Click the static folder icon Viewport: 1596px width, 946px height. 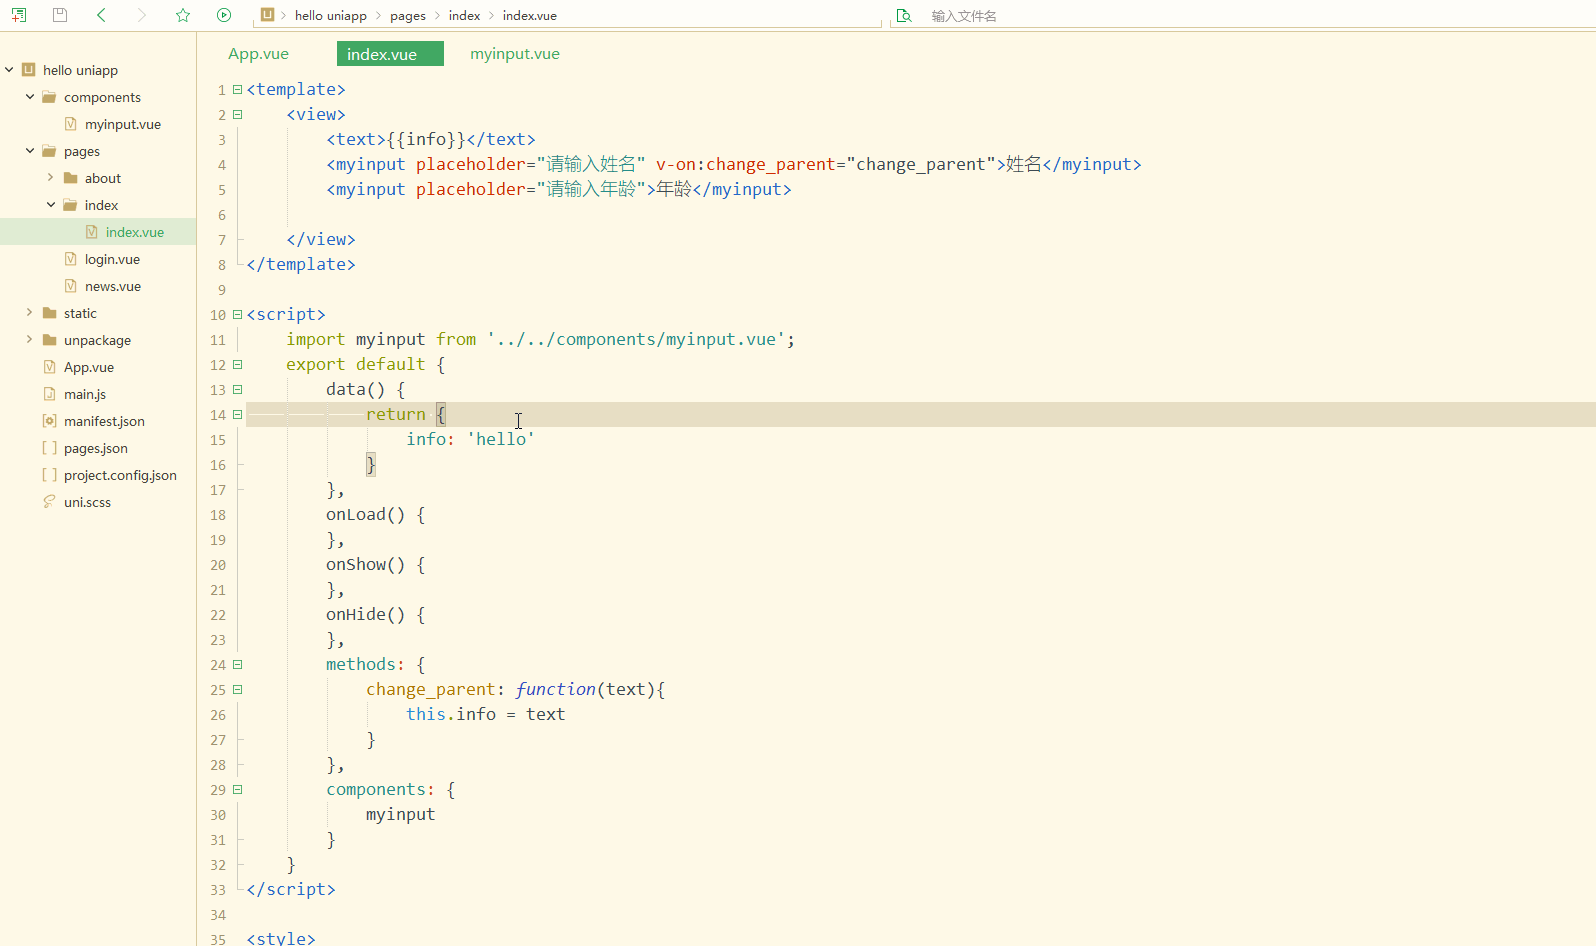49,313
